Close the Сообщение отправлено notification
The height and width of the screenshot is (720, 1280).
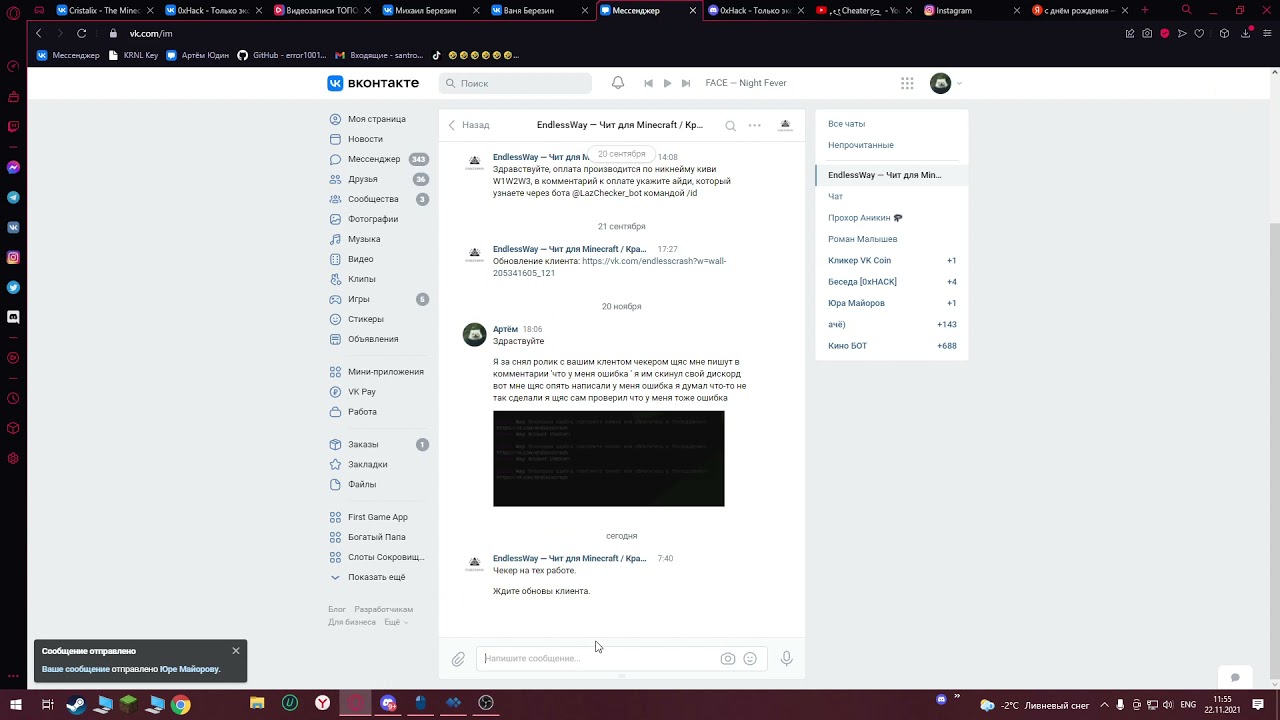[x=236, y=651]
